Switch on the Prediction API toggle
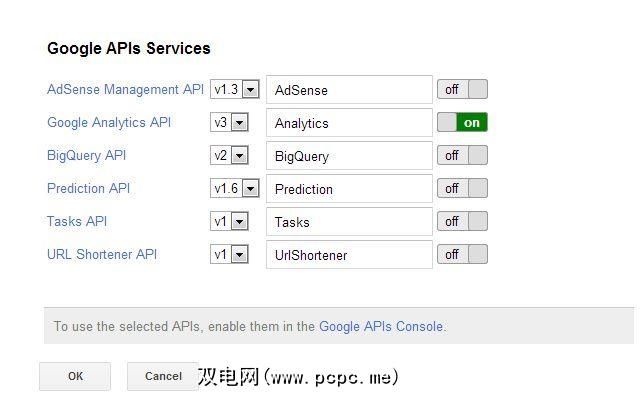The height and width of the screenshot is (400, 640). 462,189
